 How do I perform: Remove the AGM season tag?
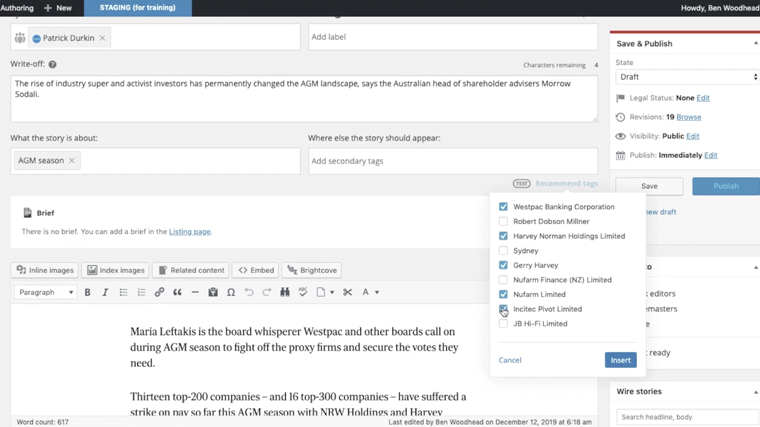tap(72, 160)
